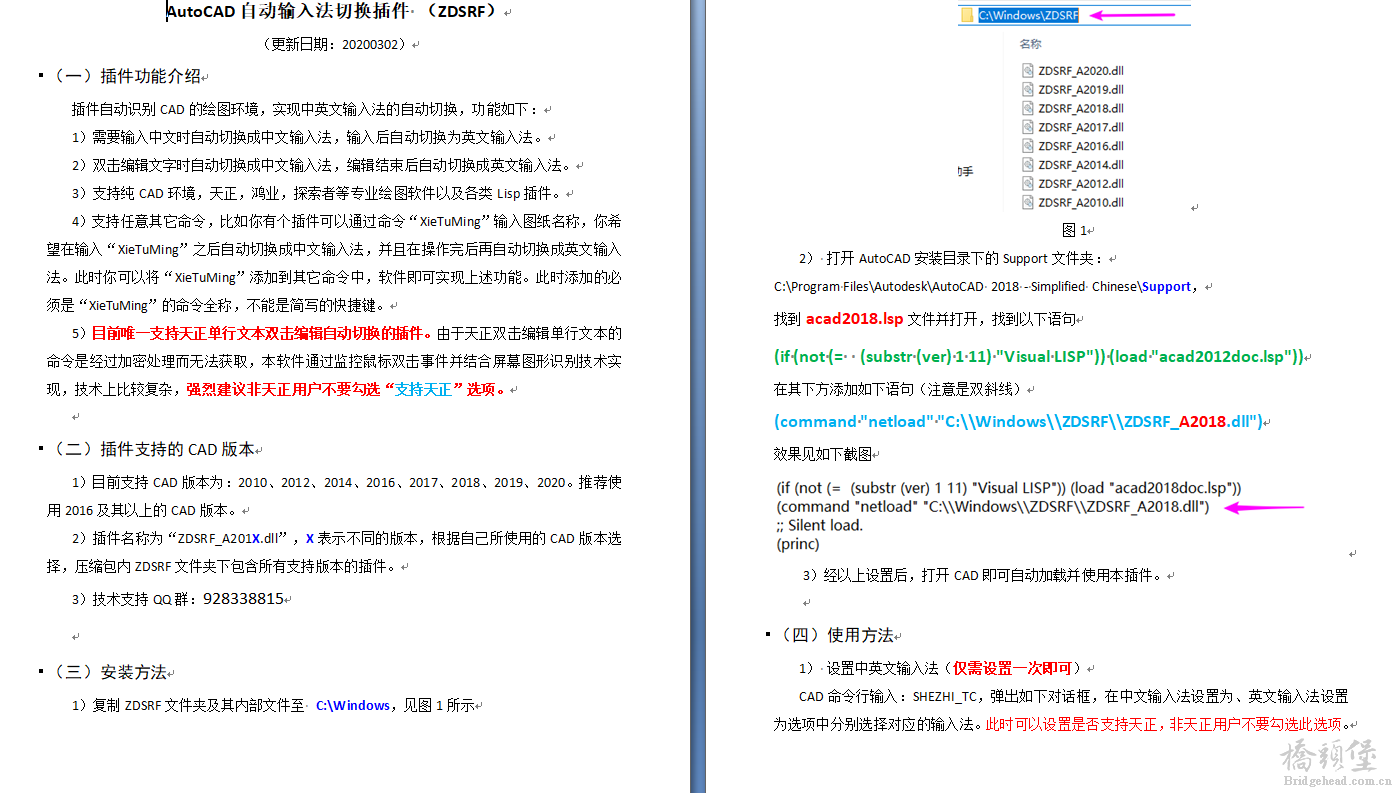1399x793 pixels.
Task: Click heading （三）安装方法
Action: pos(109,672)
